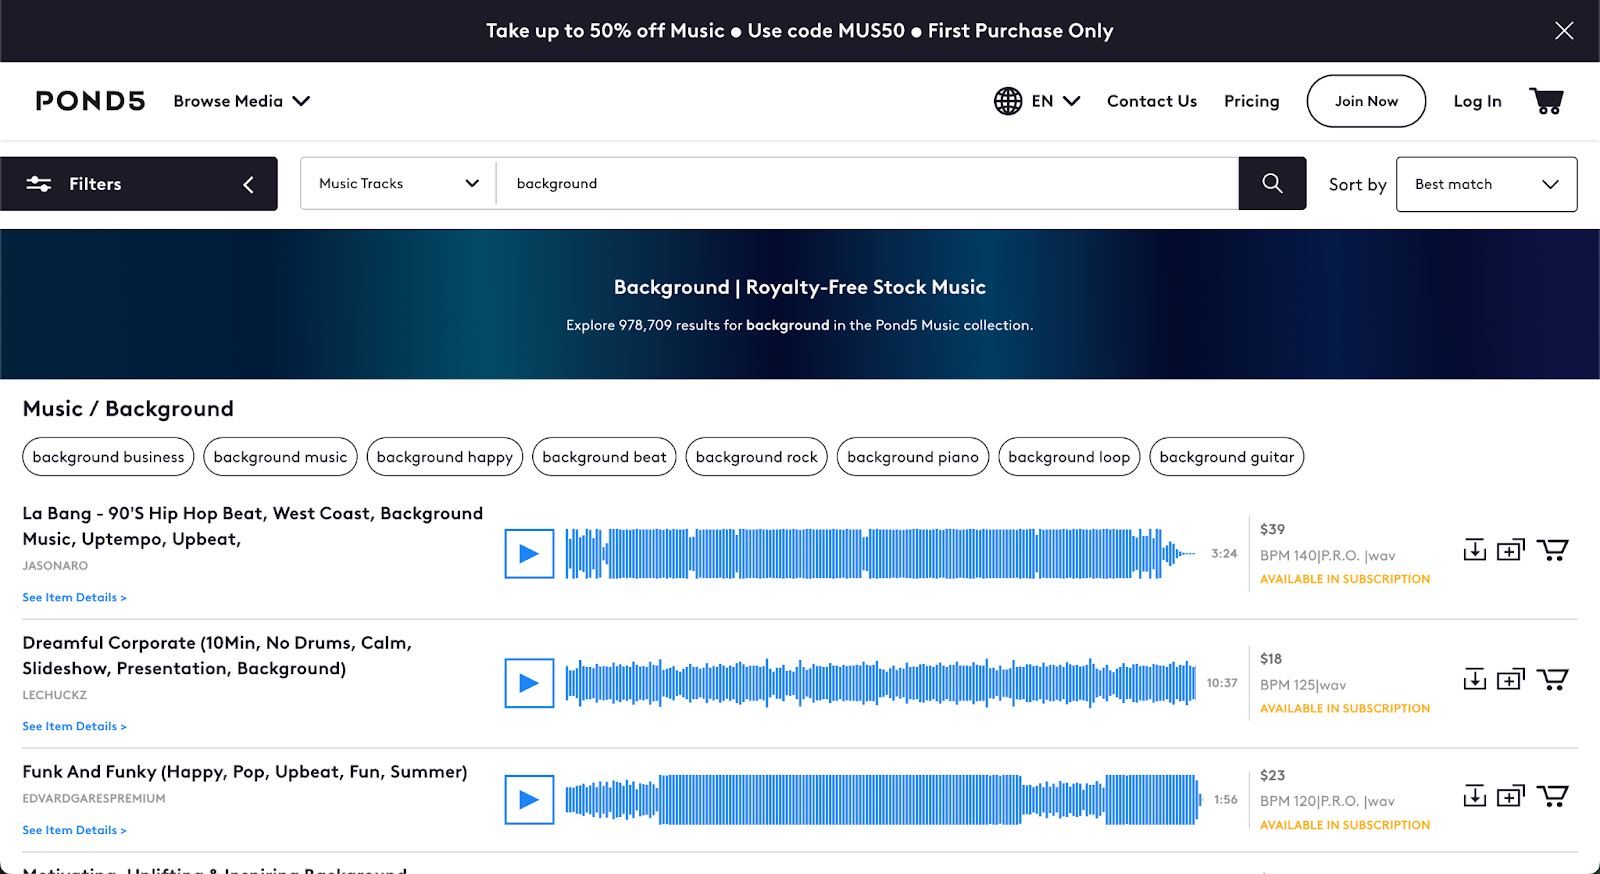The image size is (1600, 874).
Task: Download preview of Dreamful Corporate track
Action: 1475,679
